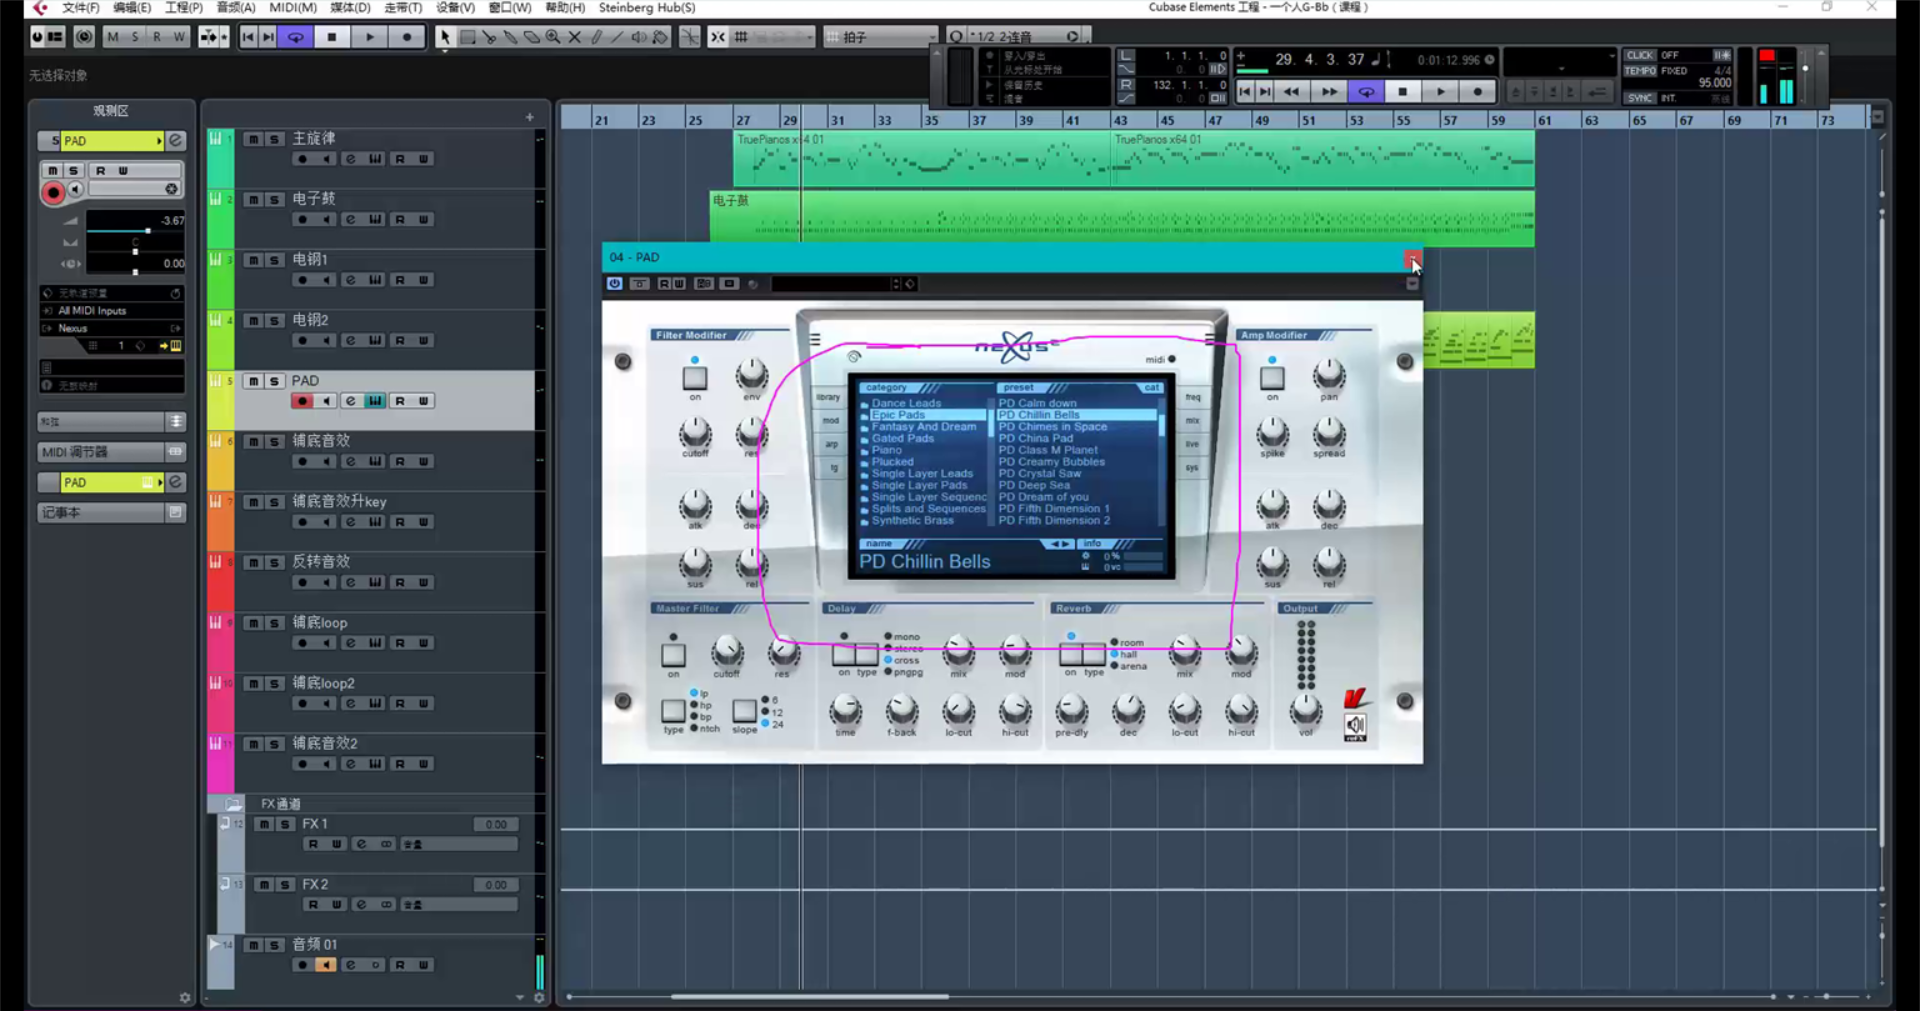1920x1011 pixels.
Task: Mute the 主旋律 track
Action: 253,139
